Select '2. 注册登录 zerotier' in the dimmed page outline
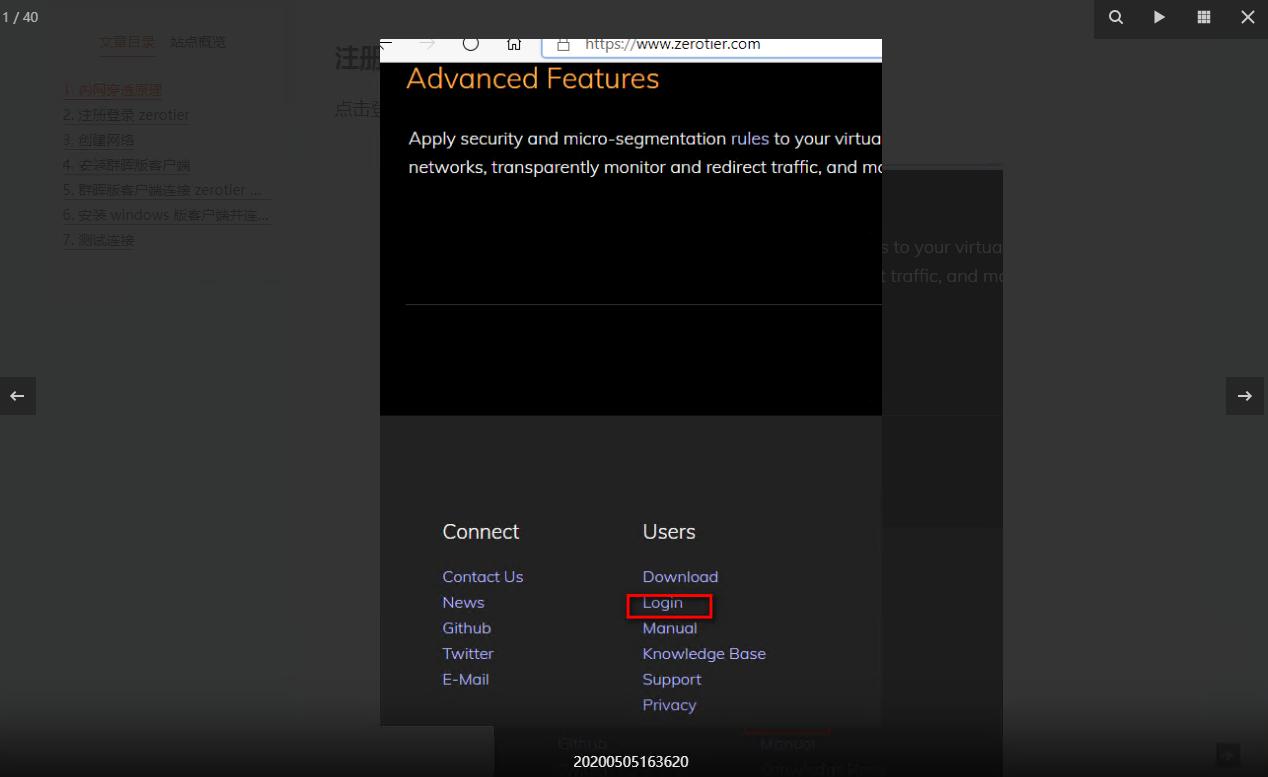1268x777 pixels. [126, 115]
